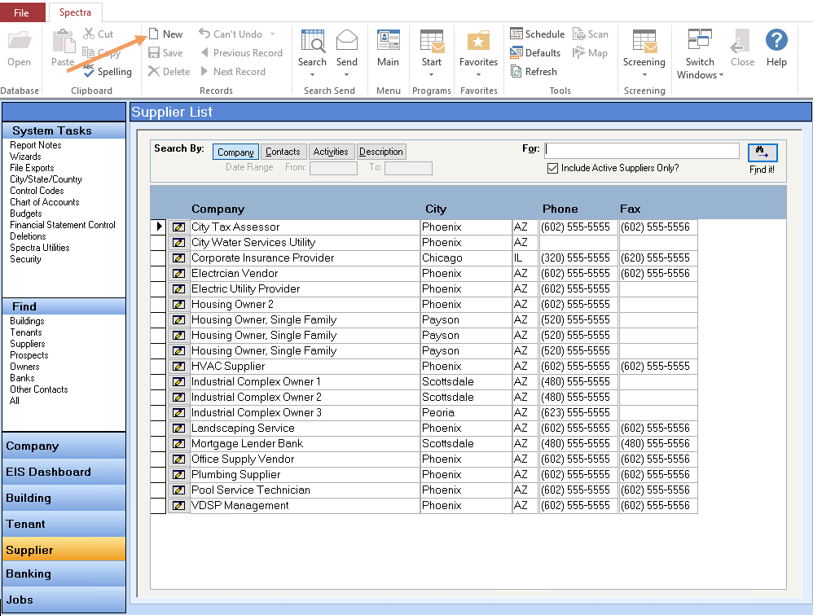Click the Delete record icon
The height and width of the screenshot is (616, 815).
[x=153, y=71]
